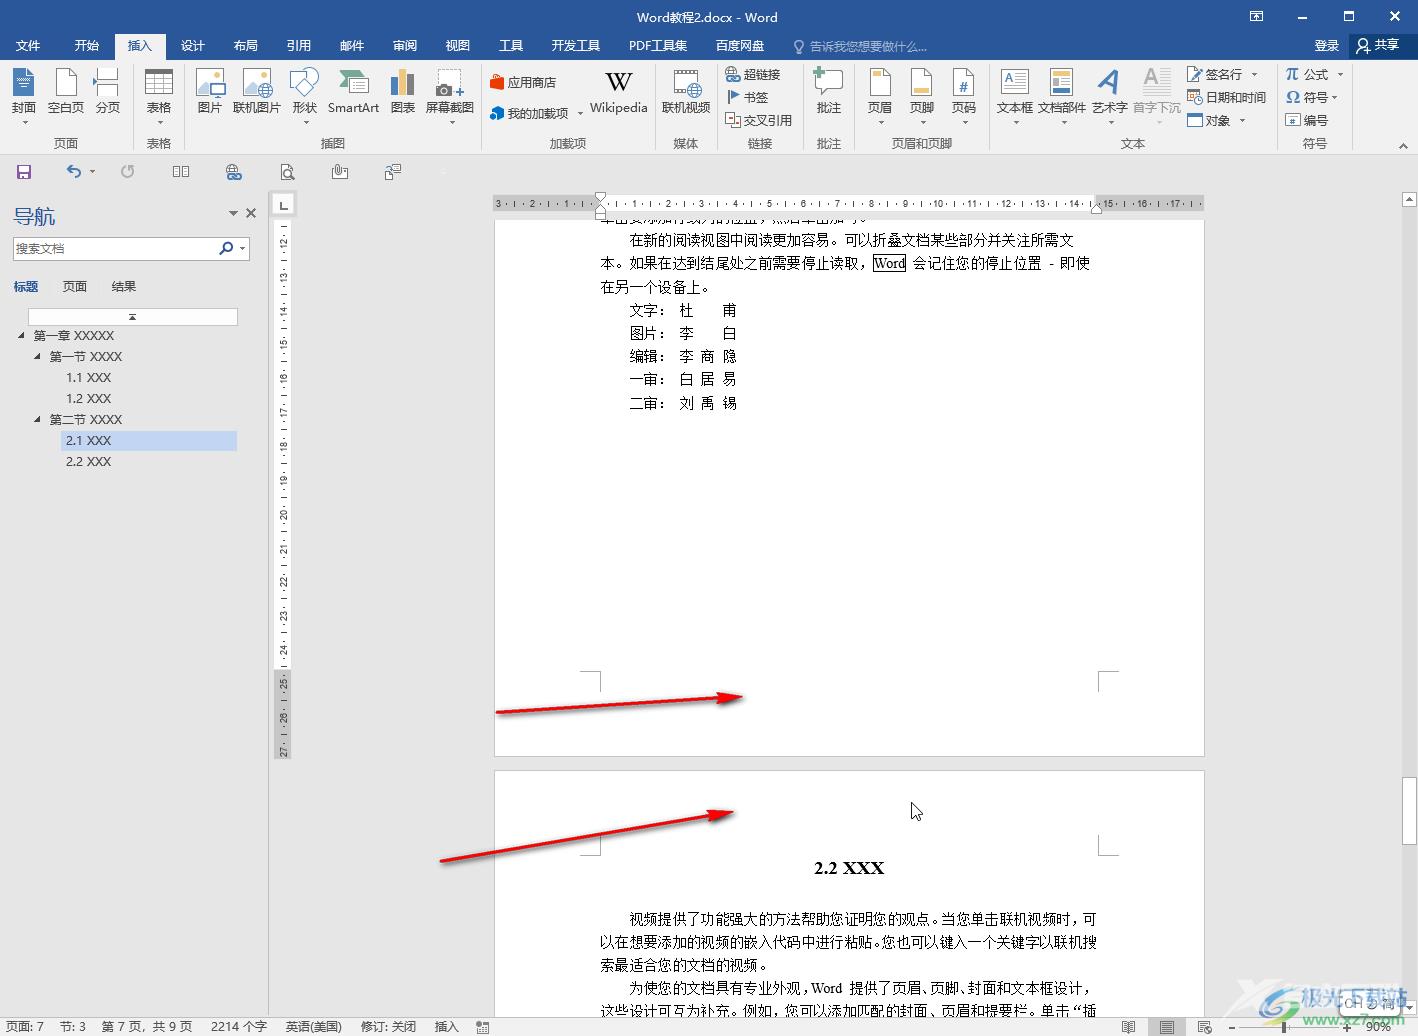1418x1036 pixels.
Task: Save the document from quick access toolbar
Action: point(24,172)
